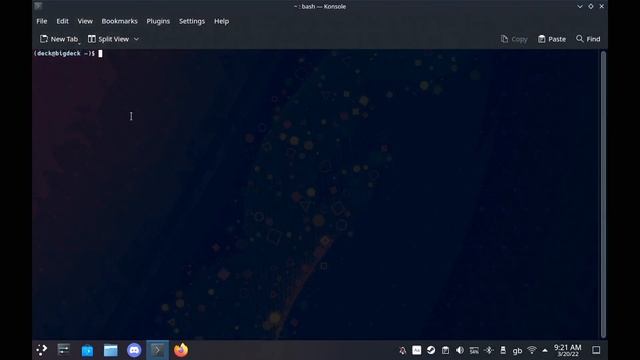The height and width of the screenshot is (360, 640).
Task: Open the Bluetooth tray icon
Action: coord(489,350)
